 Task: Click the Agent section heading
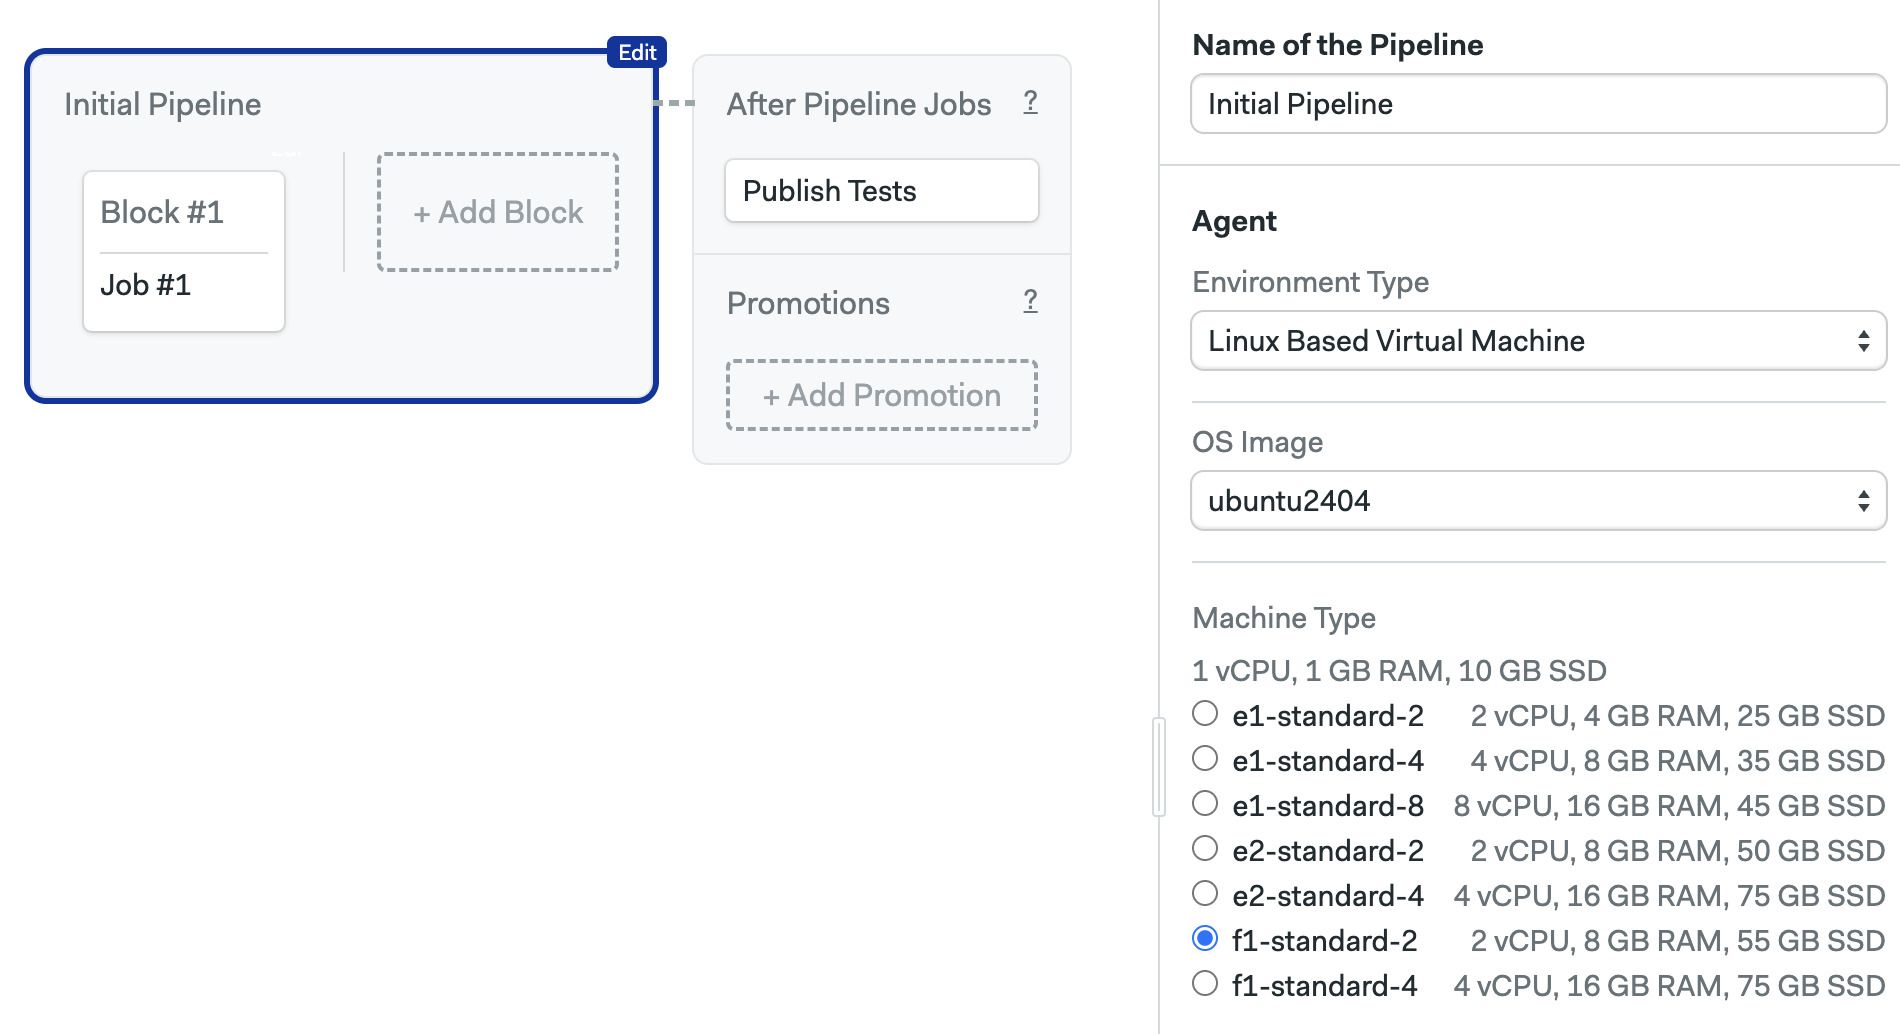tap(1234, 221)
